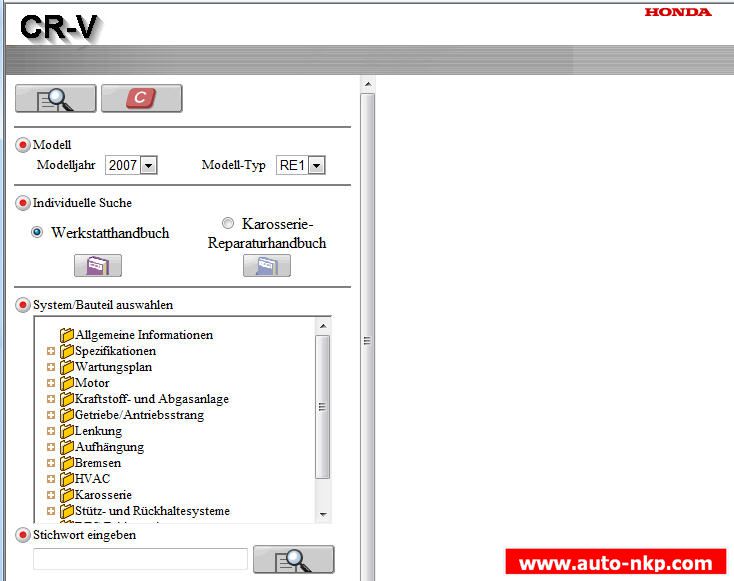Select the Wartungsplan tree entry
This screenshot has height=581, width=734.
(114, 367)
